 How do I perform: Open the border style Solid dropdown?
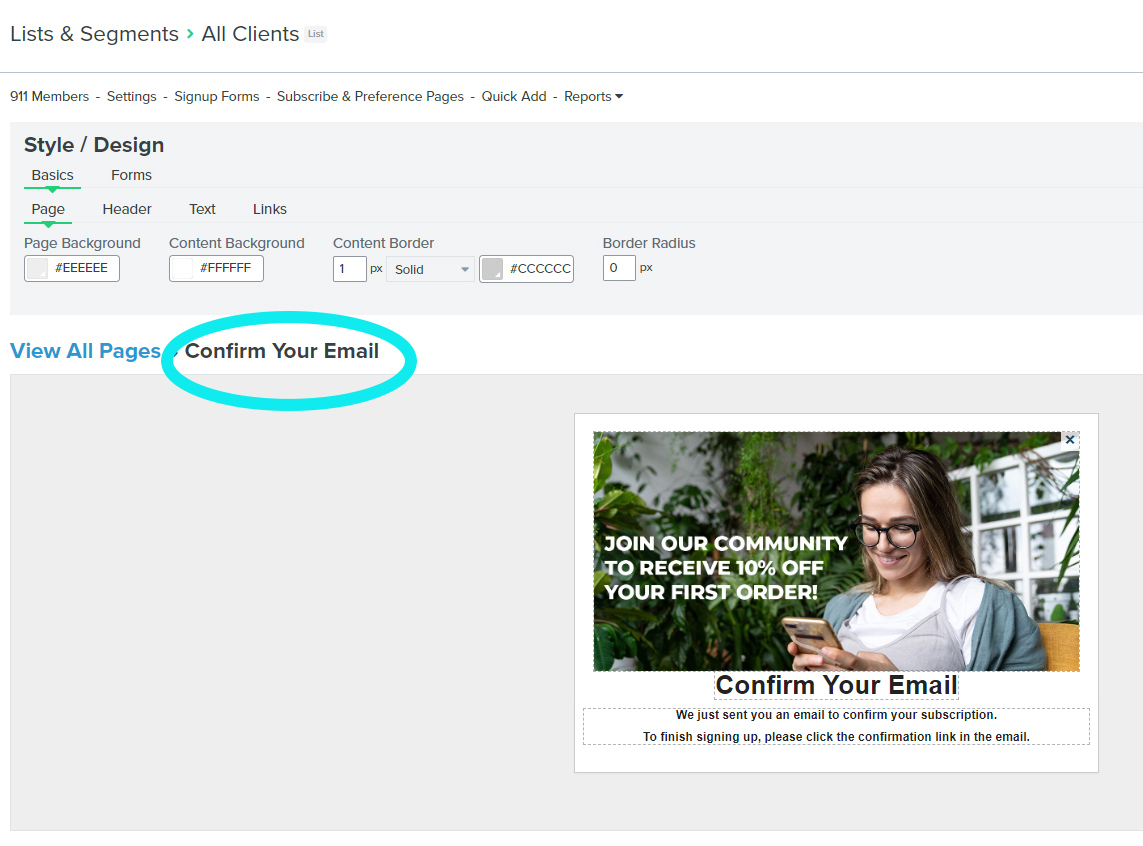pyautogui.click(x=430, y=269)
